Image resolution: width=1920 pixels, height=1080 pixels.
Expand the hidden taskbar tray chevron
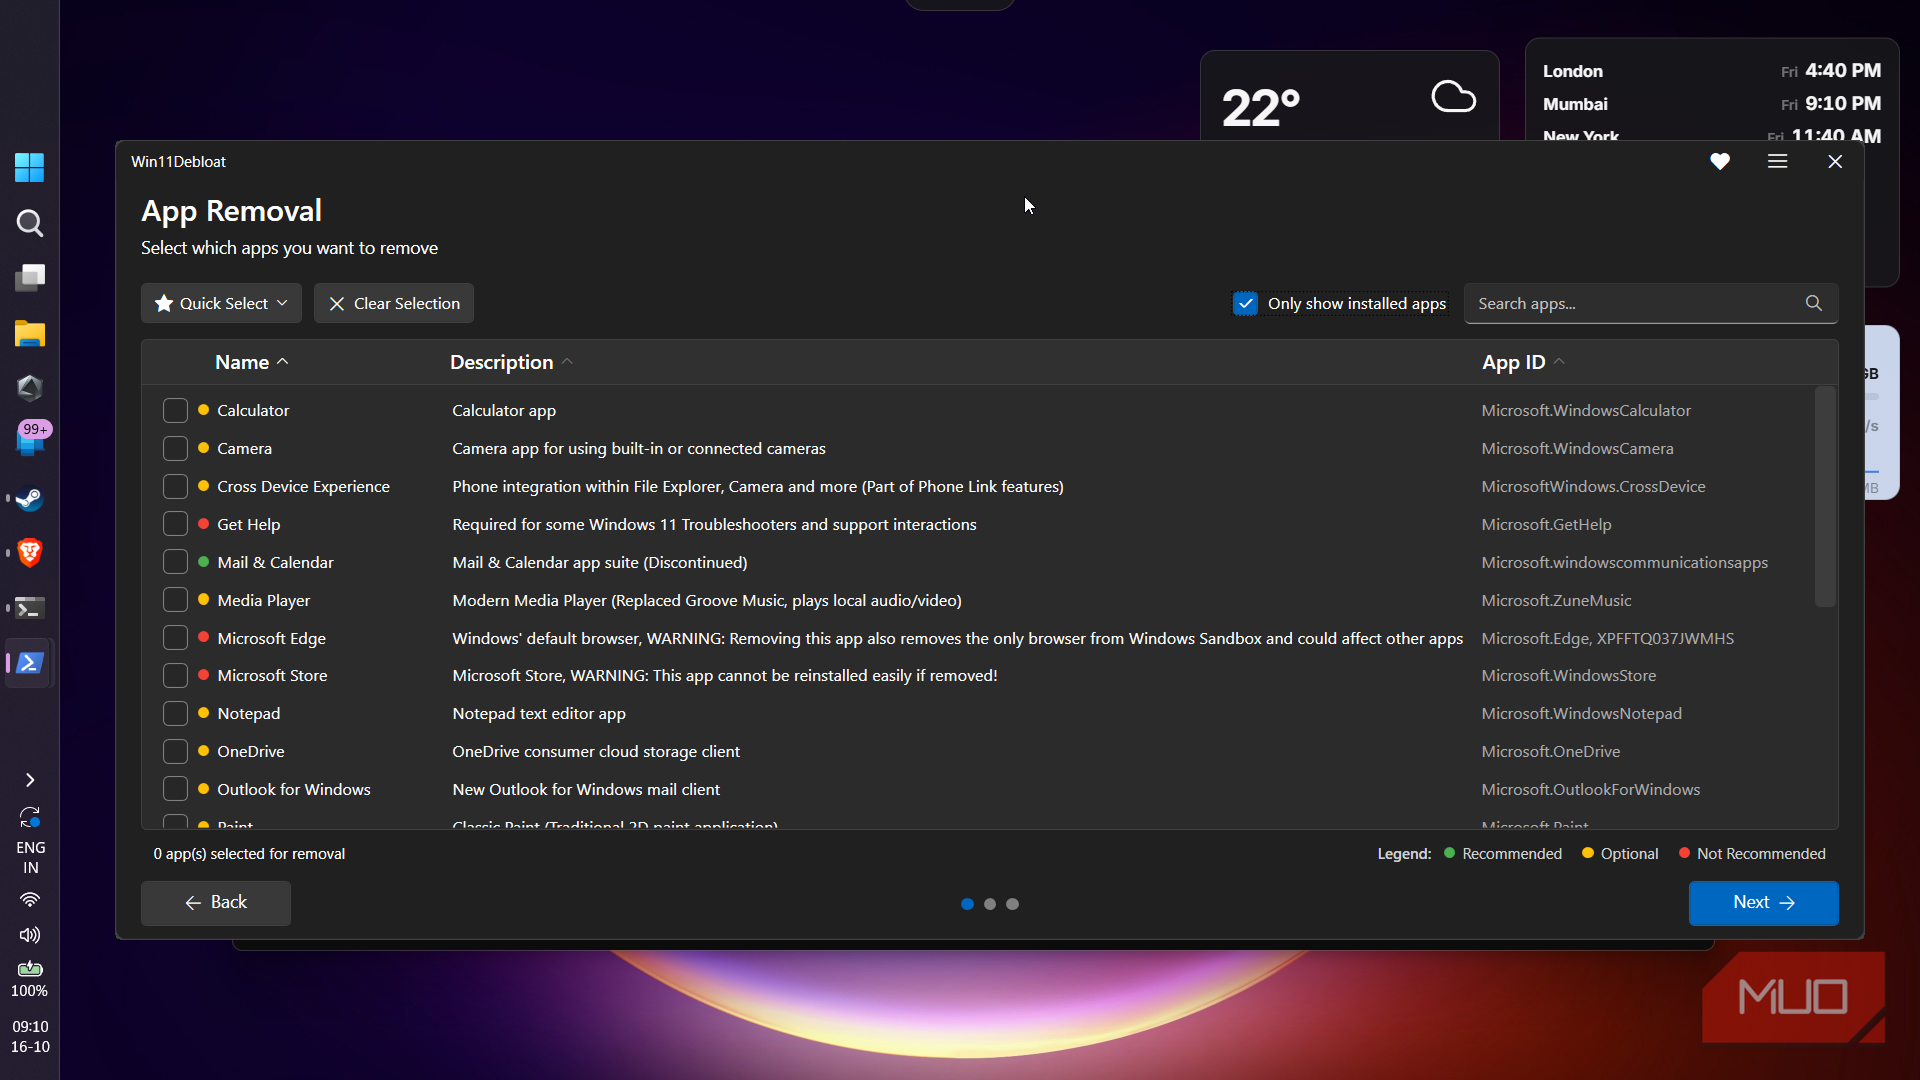click(30, 780)
